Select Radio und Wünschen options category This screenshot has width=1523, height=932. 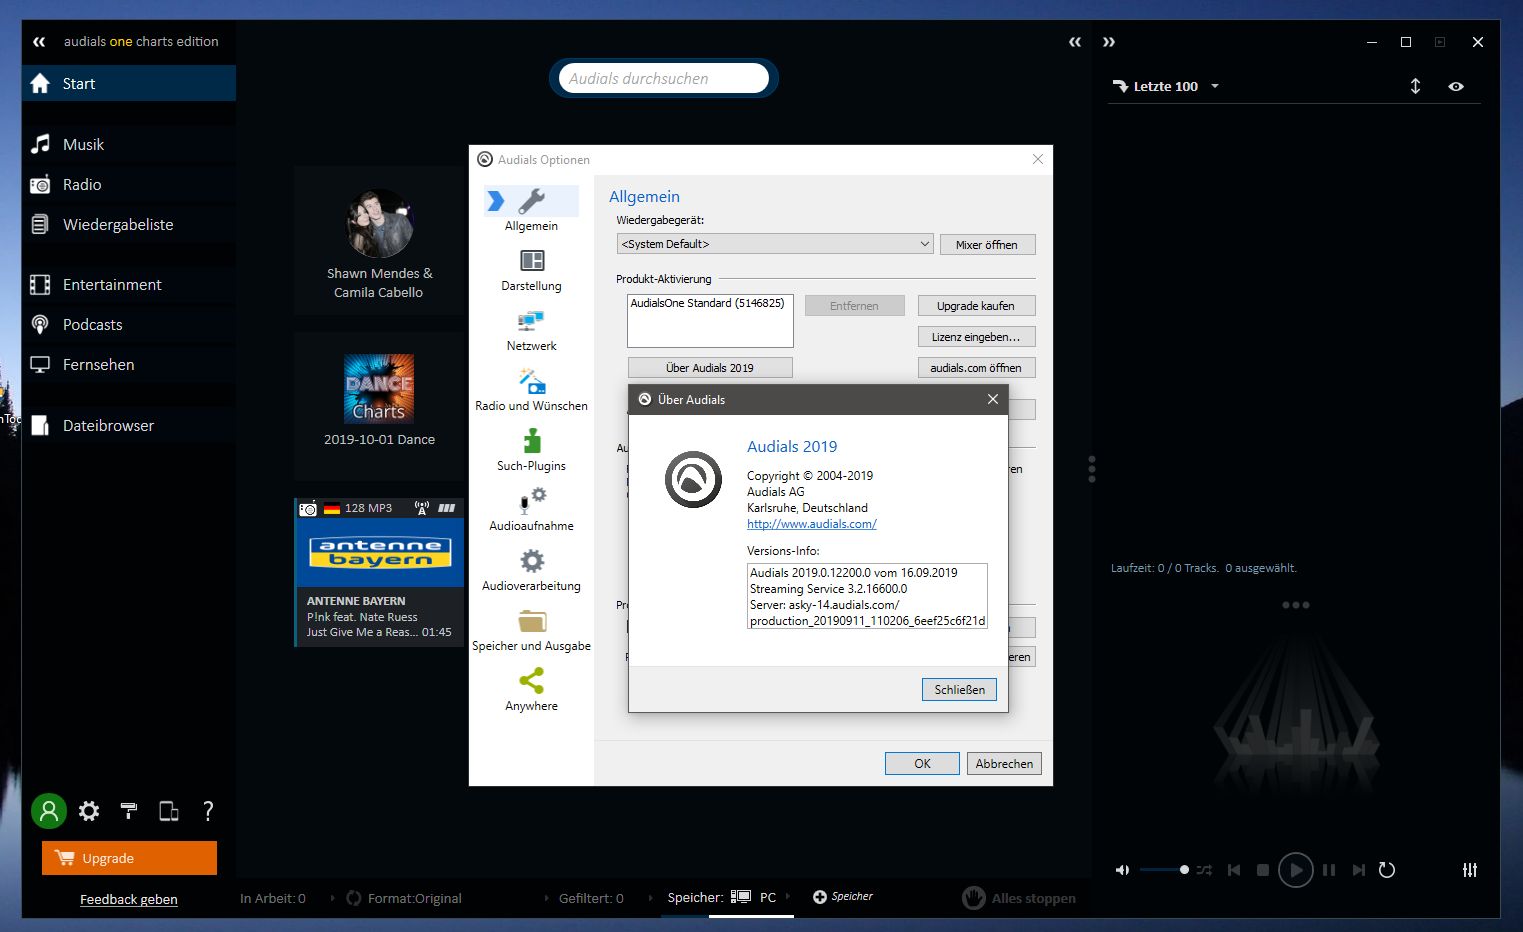coord(531,390)
